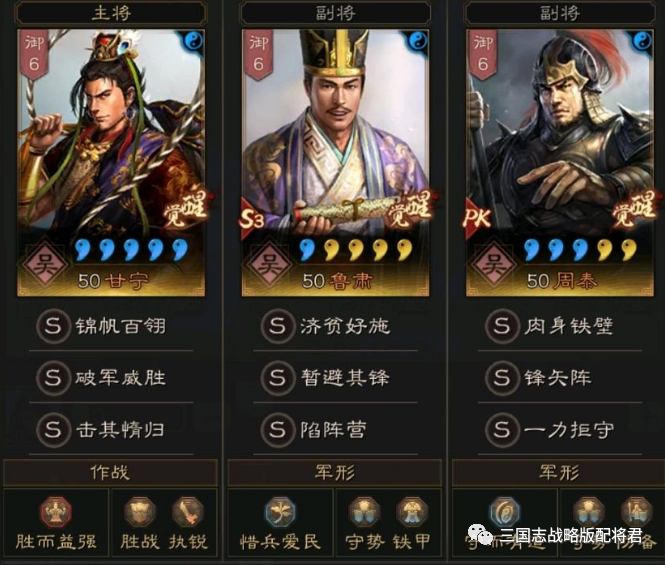Tap the S3 badge on 鲁肃 card
Screen dimensions: 665x565
(251, 219)
